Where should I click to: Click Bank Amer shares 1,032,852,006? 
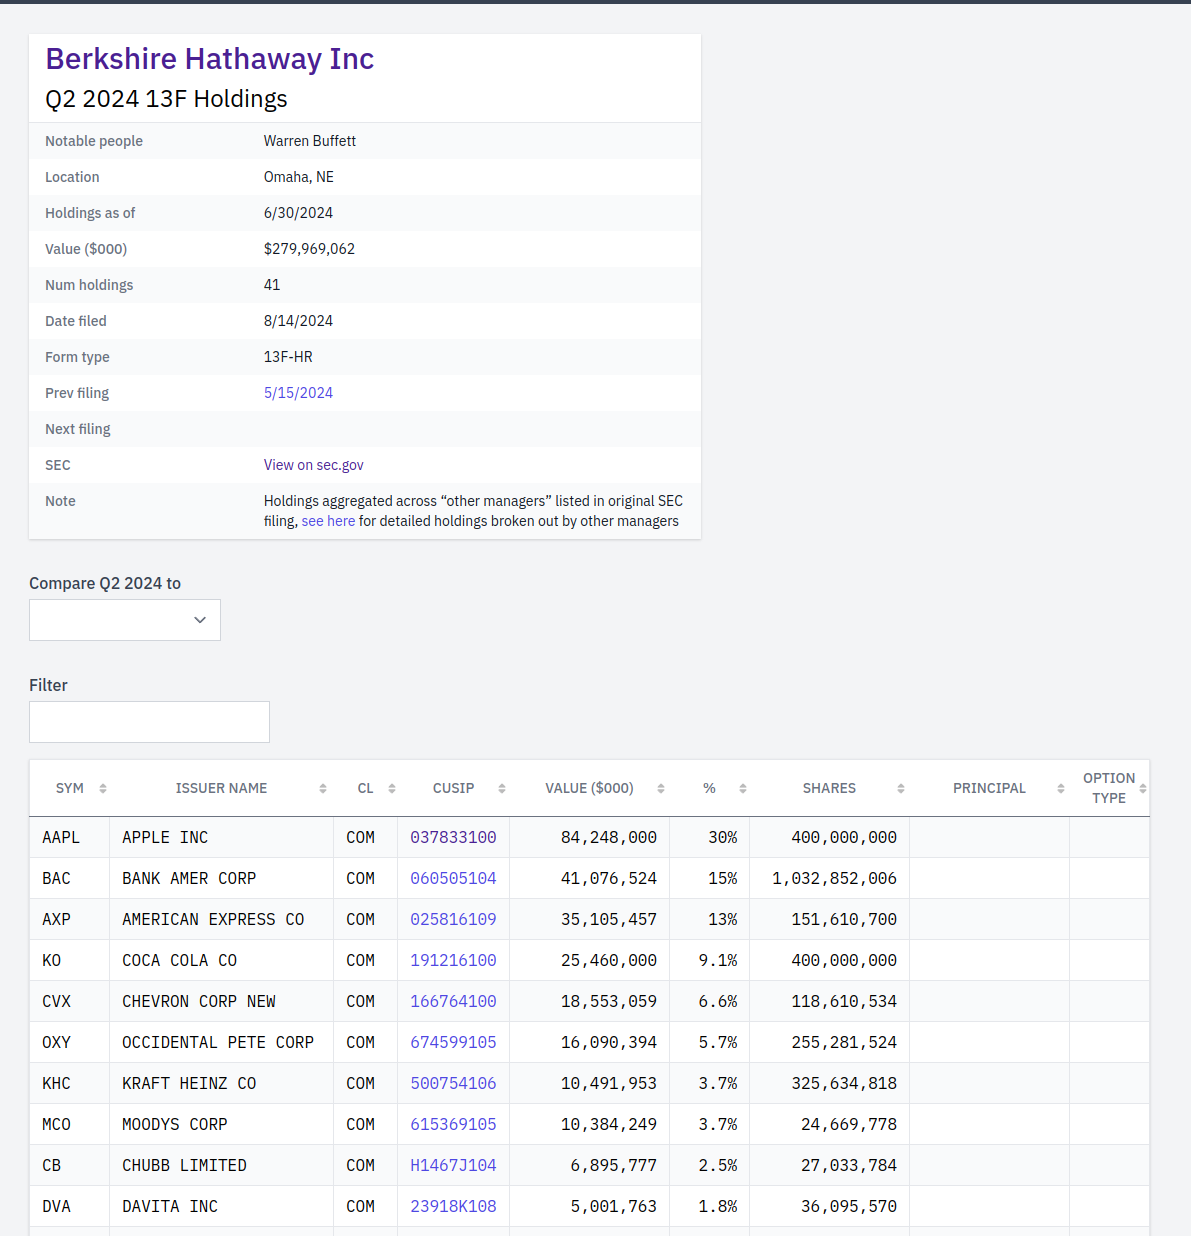tap(834, 879)
